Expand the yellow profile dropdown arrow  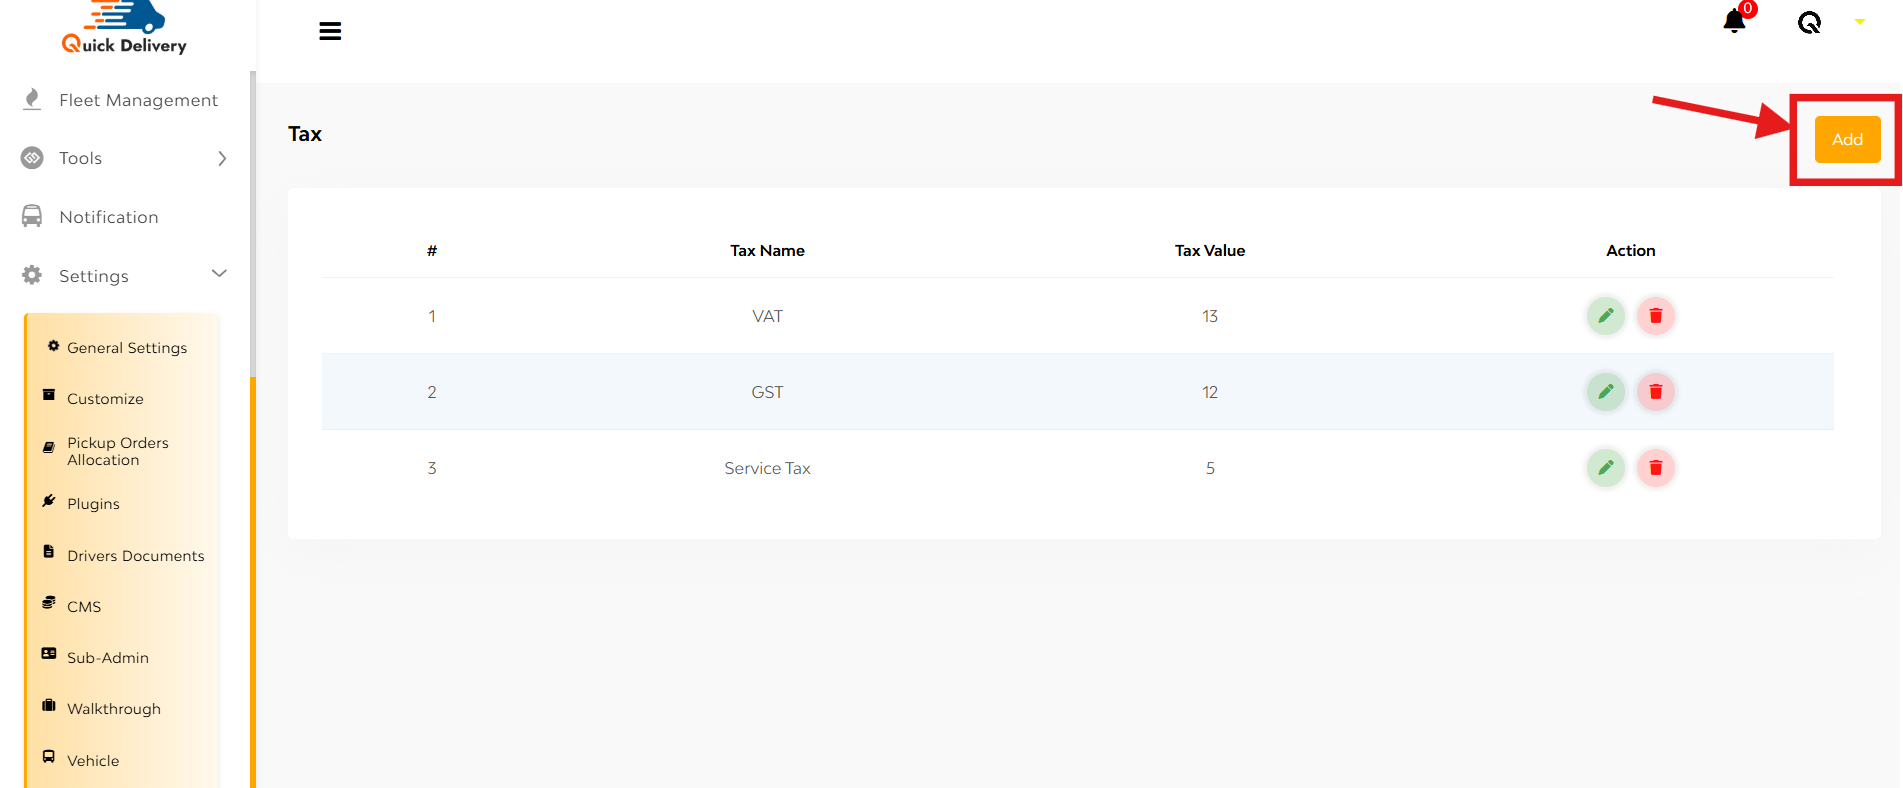1860,22
